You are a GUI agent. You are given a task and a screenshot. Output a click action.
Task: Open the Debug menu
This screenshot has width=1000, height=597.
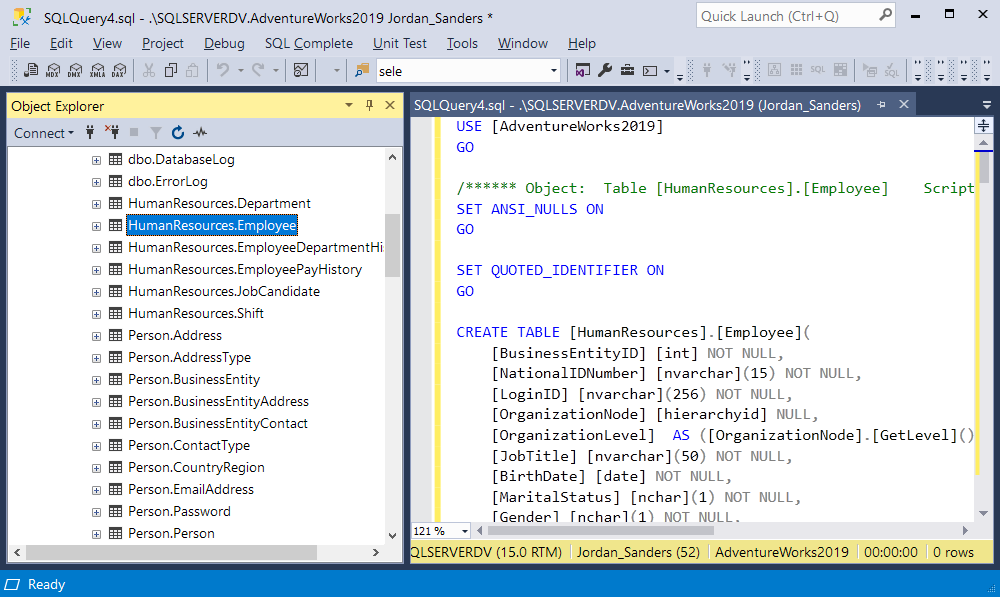pos(224,43)
